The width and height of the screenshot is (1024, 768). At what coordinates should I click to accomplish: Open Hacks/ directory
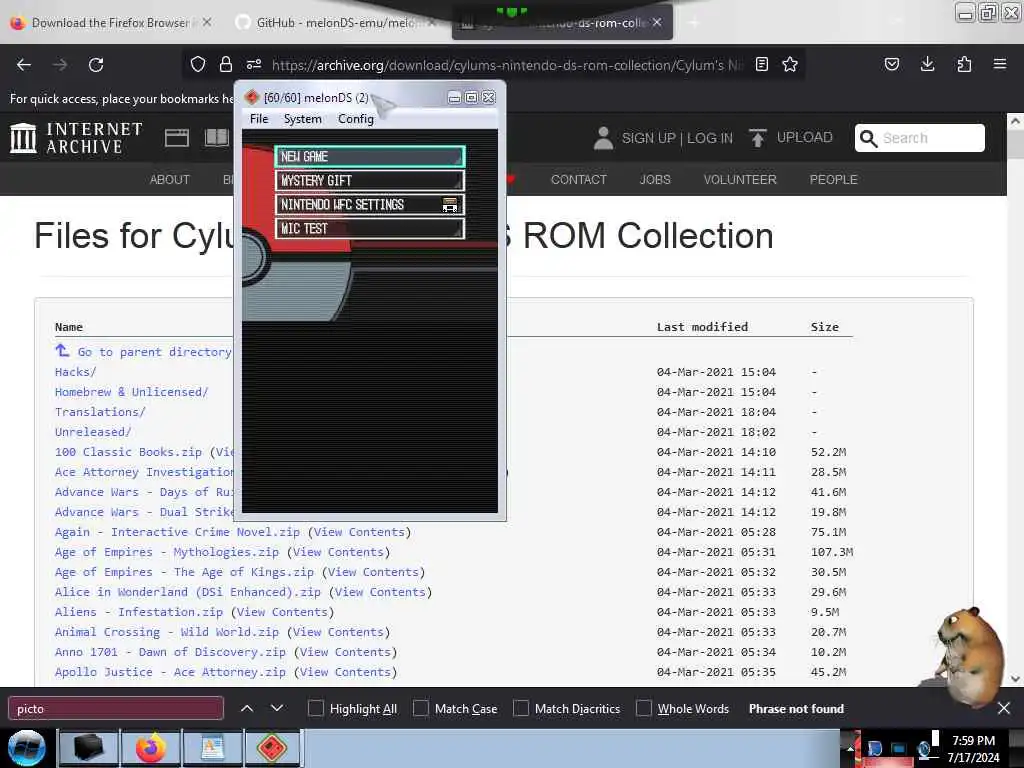point(75,372)
